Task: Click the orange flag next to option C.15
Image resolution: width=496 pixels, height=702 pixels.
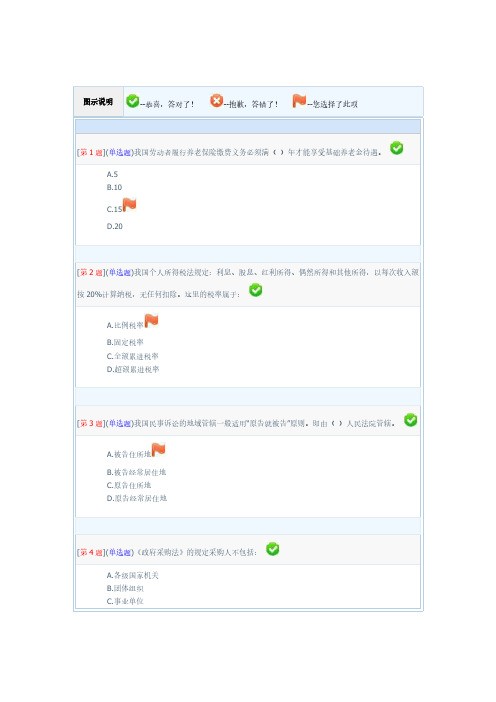Action: click(x=129, y=204)
